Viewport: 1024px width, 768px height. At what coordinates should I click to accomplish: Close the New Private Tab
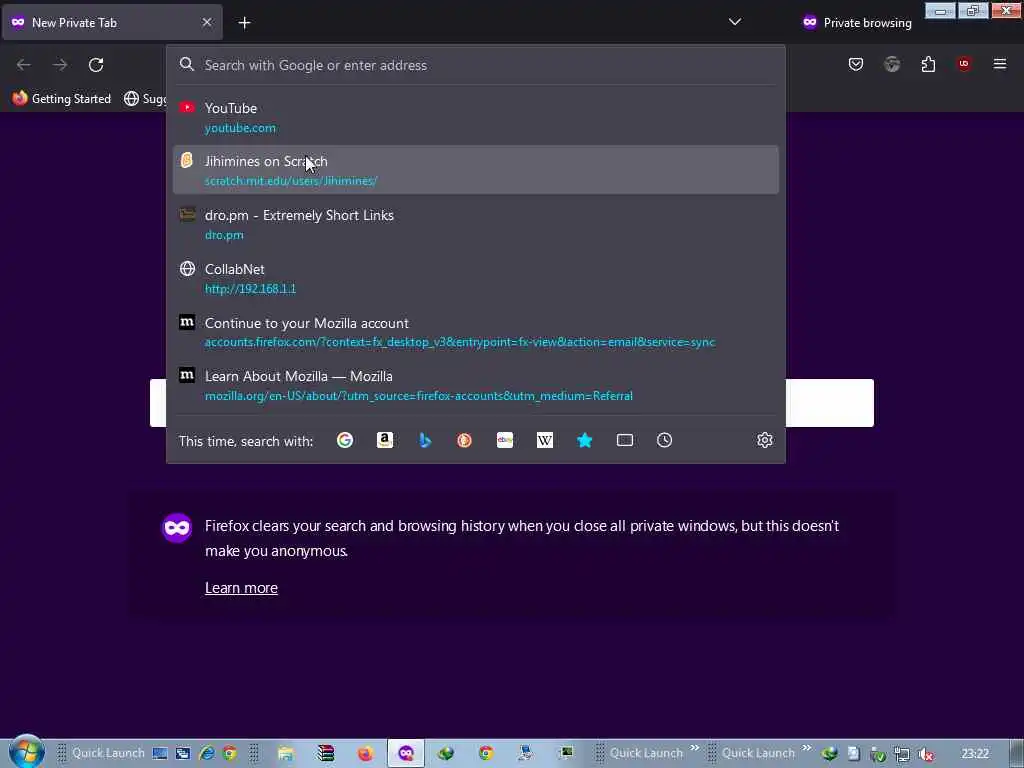pyautogui.click(x=207, y=22)
